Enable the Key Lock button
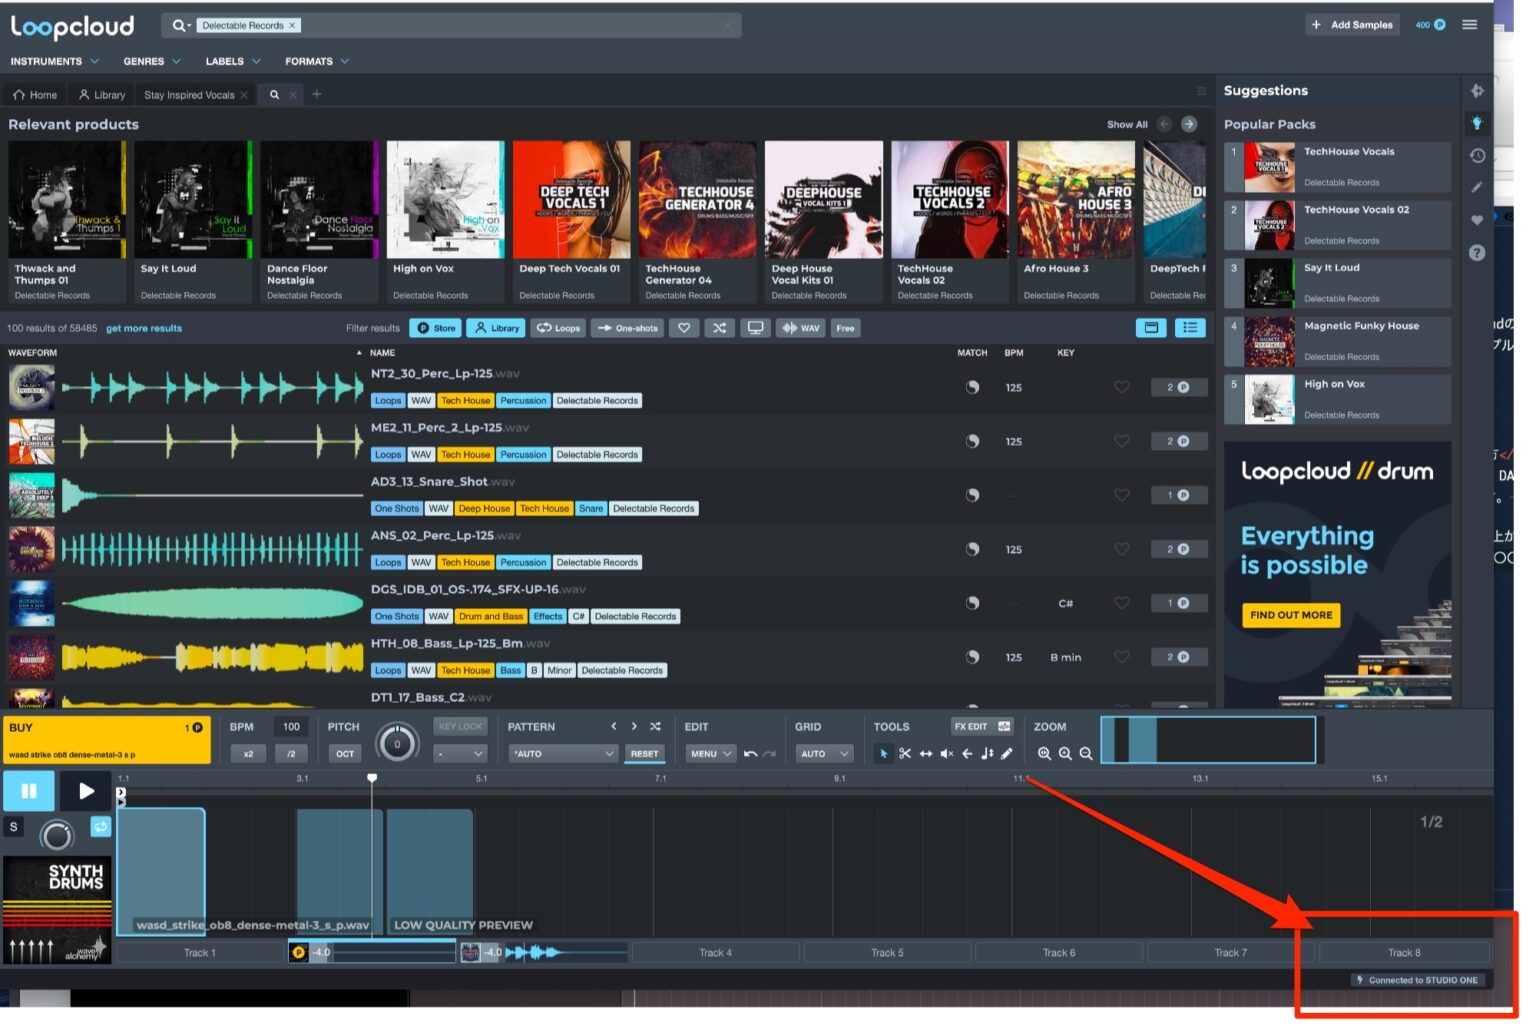The width and height of the screenshot is (1536, 1036). point(460,727)
